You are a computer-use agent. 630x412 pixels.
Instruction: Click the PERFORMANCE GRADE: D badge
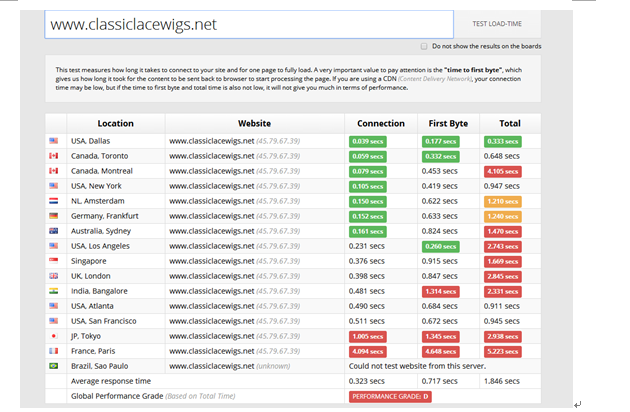pos(390,397)
